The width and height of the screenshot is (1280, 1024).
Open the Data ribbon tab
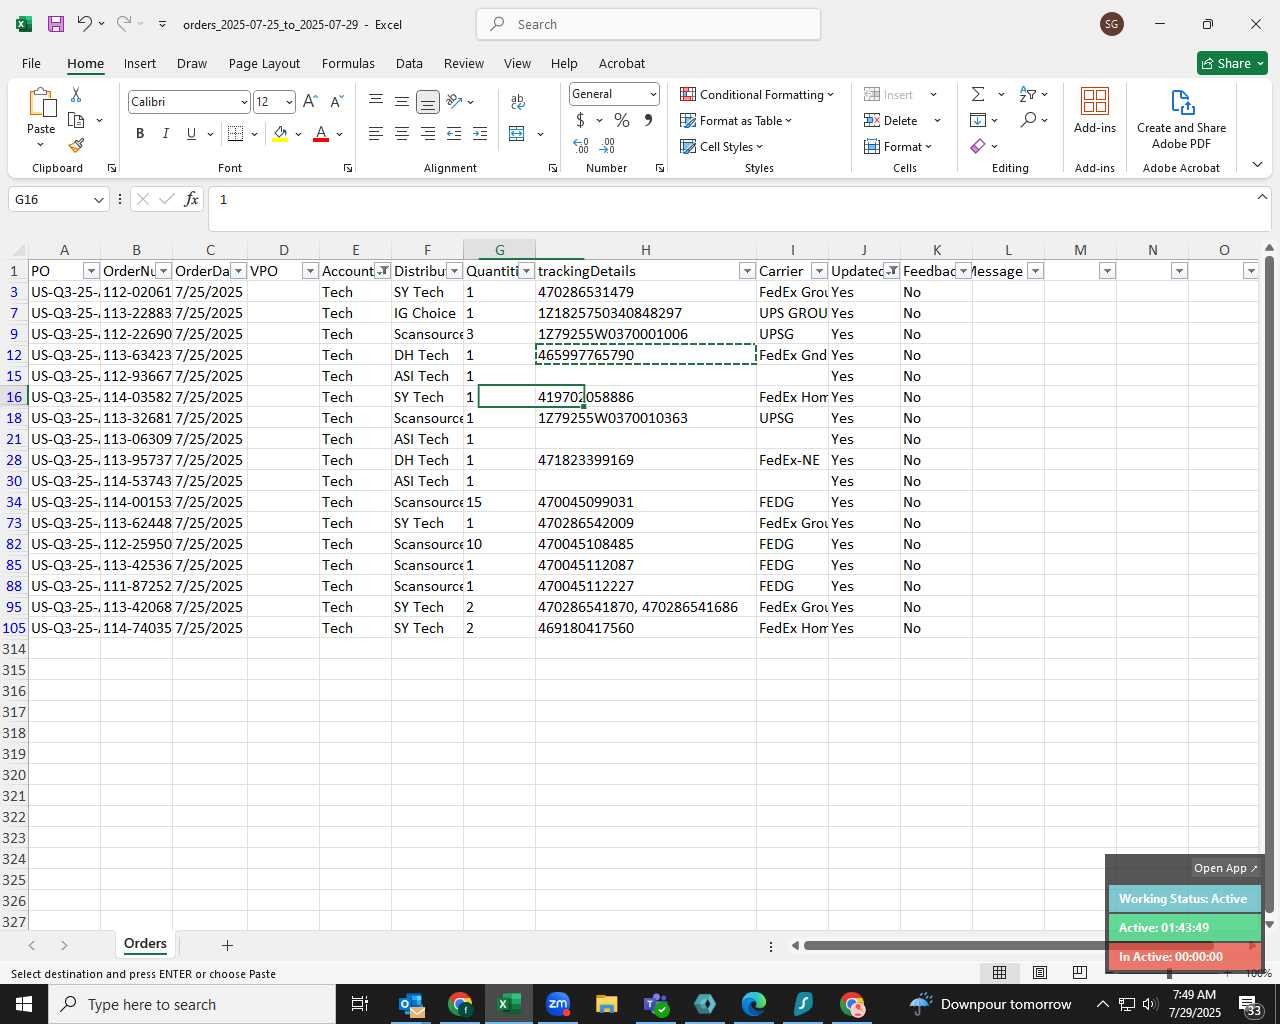409,63
